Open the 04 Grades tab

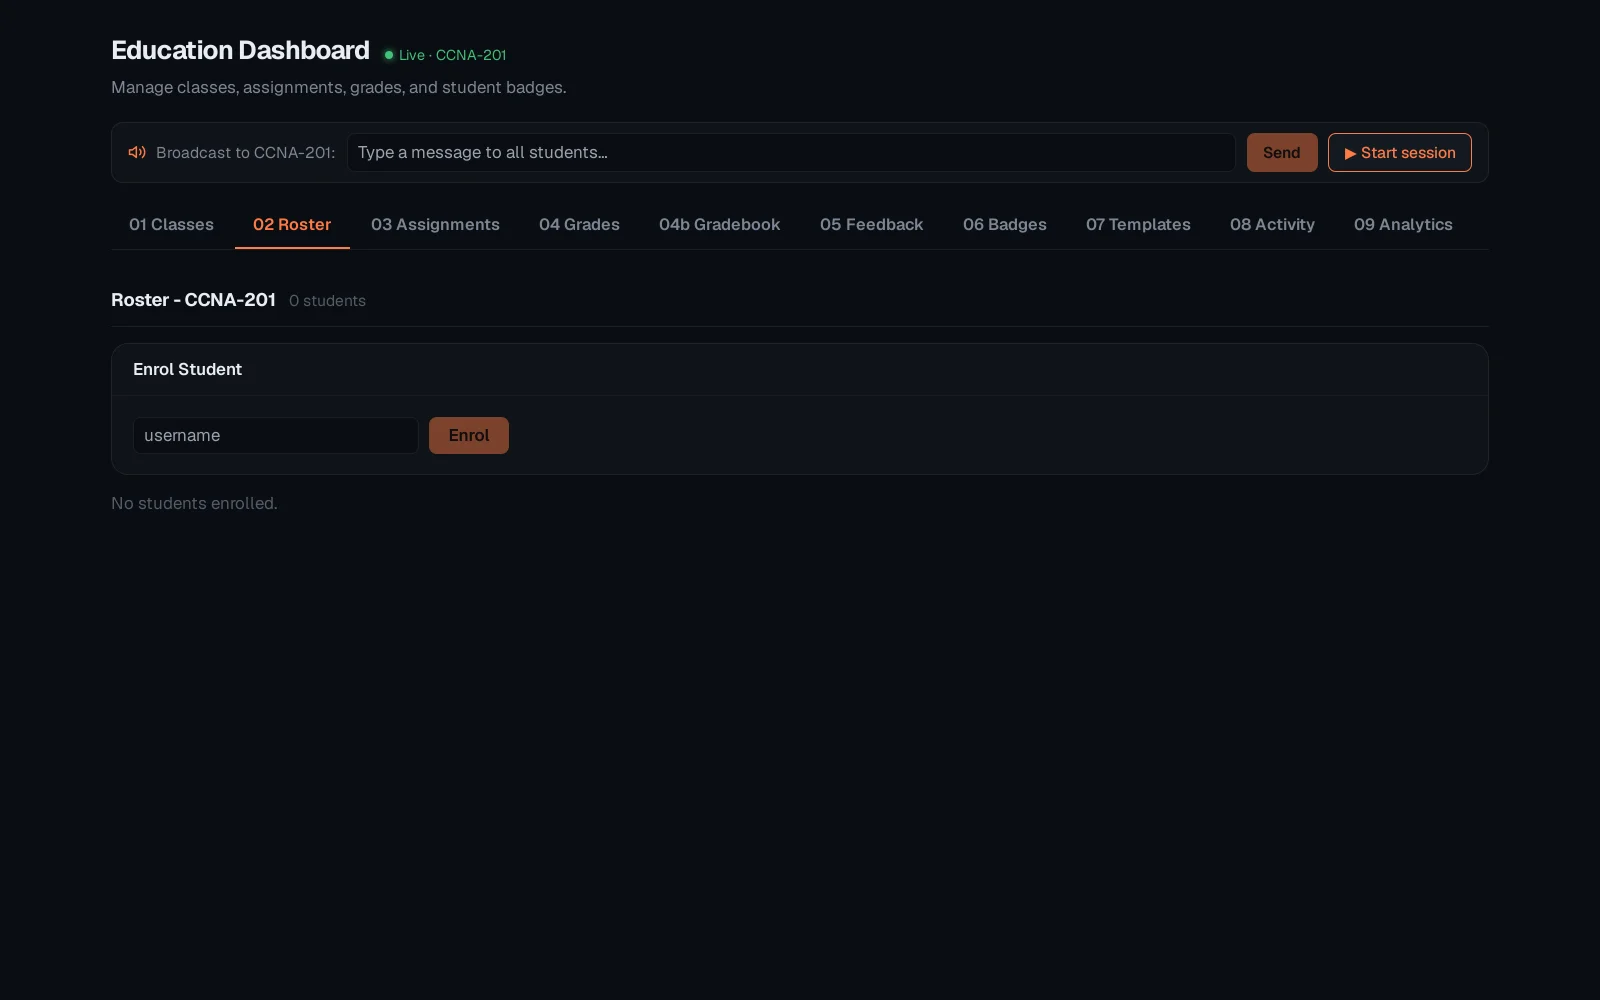tap(579, 224)
